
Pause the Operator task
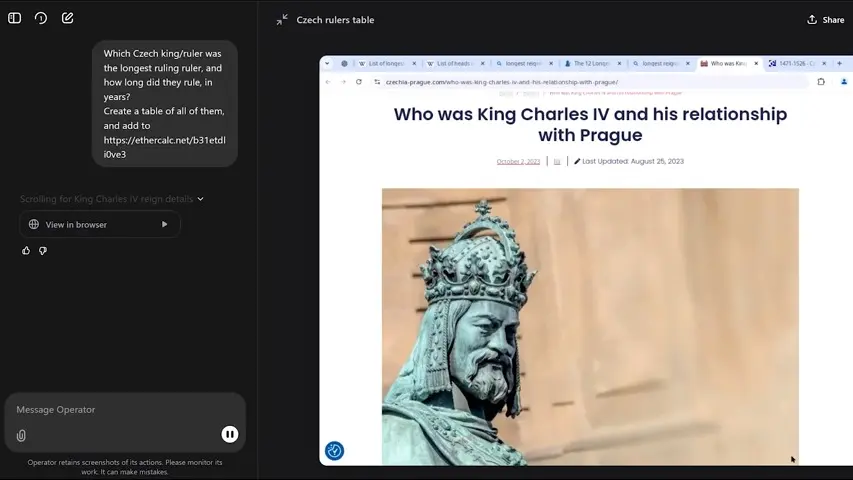click(230, 434)
